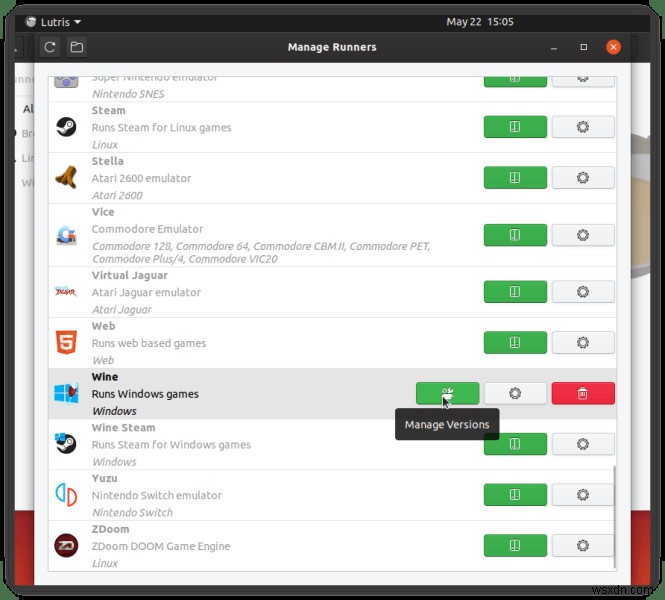Open Stella runner configuration gear
The width and height of the screenshot is (665, 600).
coord(583,177)
